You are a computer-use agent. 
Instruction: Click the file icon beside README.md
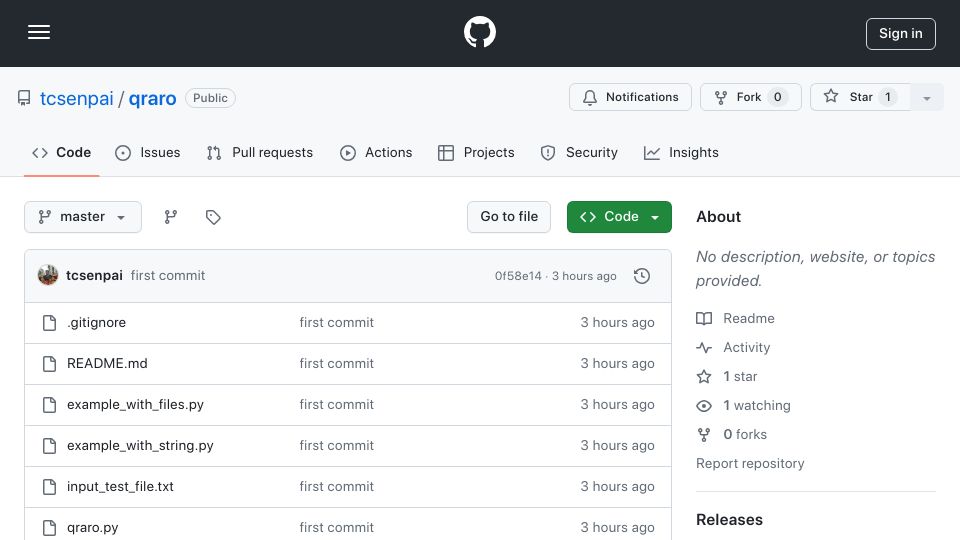pos(50,364)
